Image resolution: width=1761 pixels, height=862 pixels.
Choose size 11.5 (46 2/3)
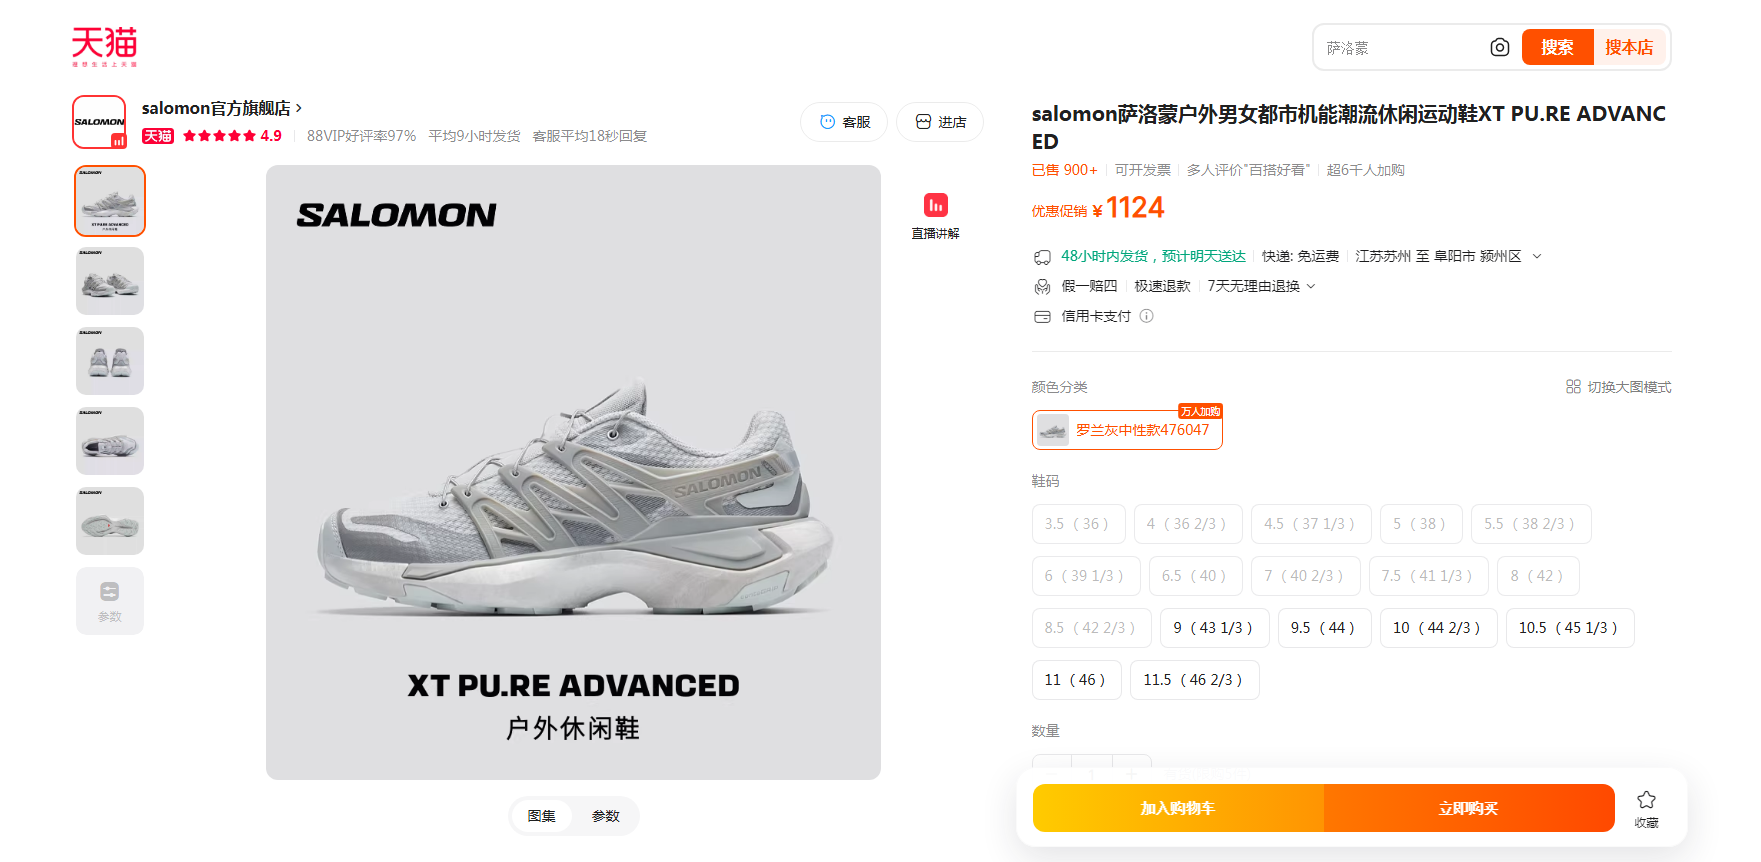[1194, 680]
